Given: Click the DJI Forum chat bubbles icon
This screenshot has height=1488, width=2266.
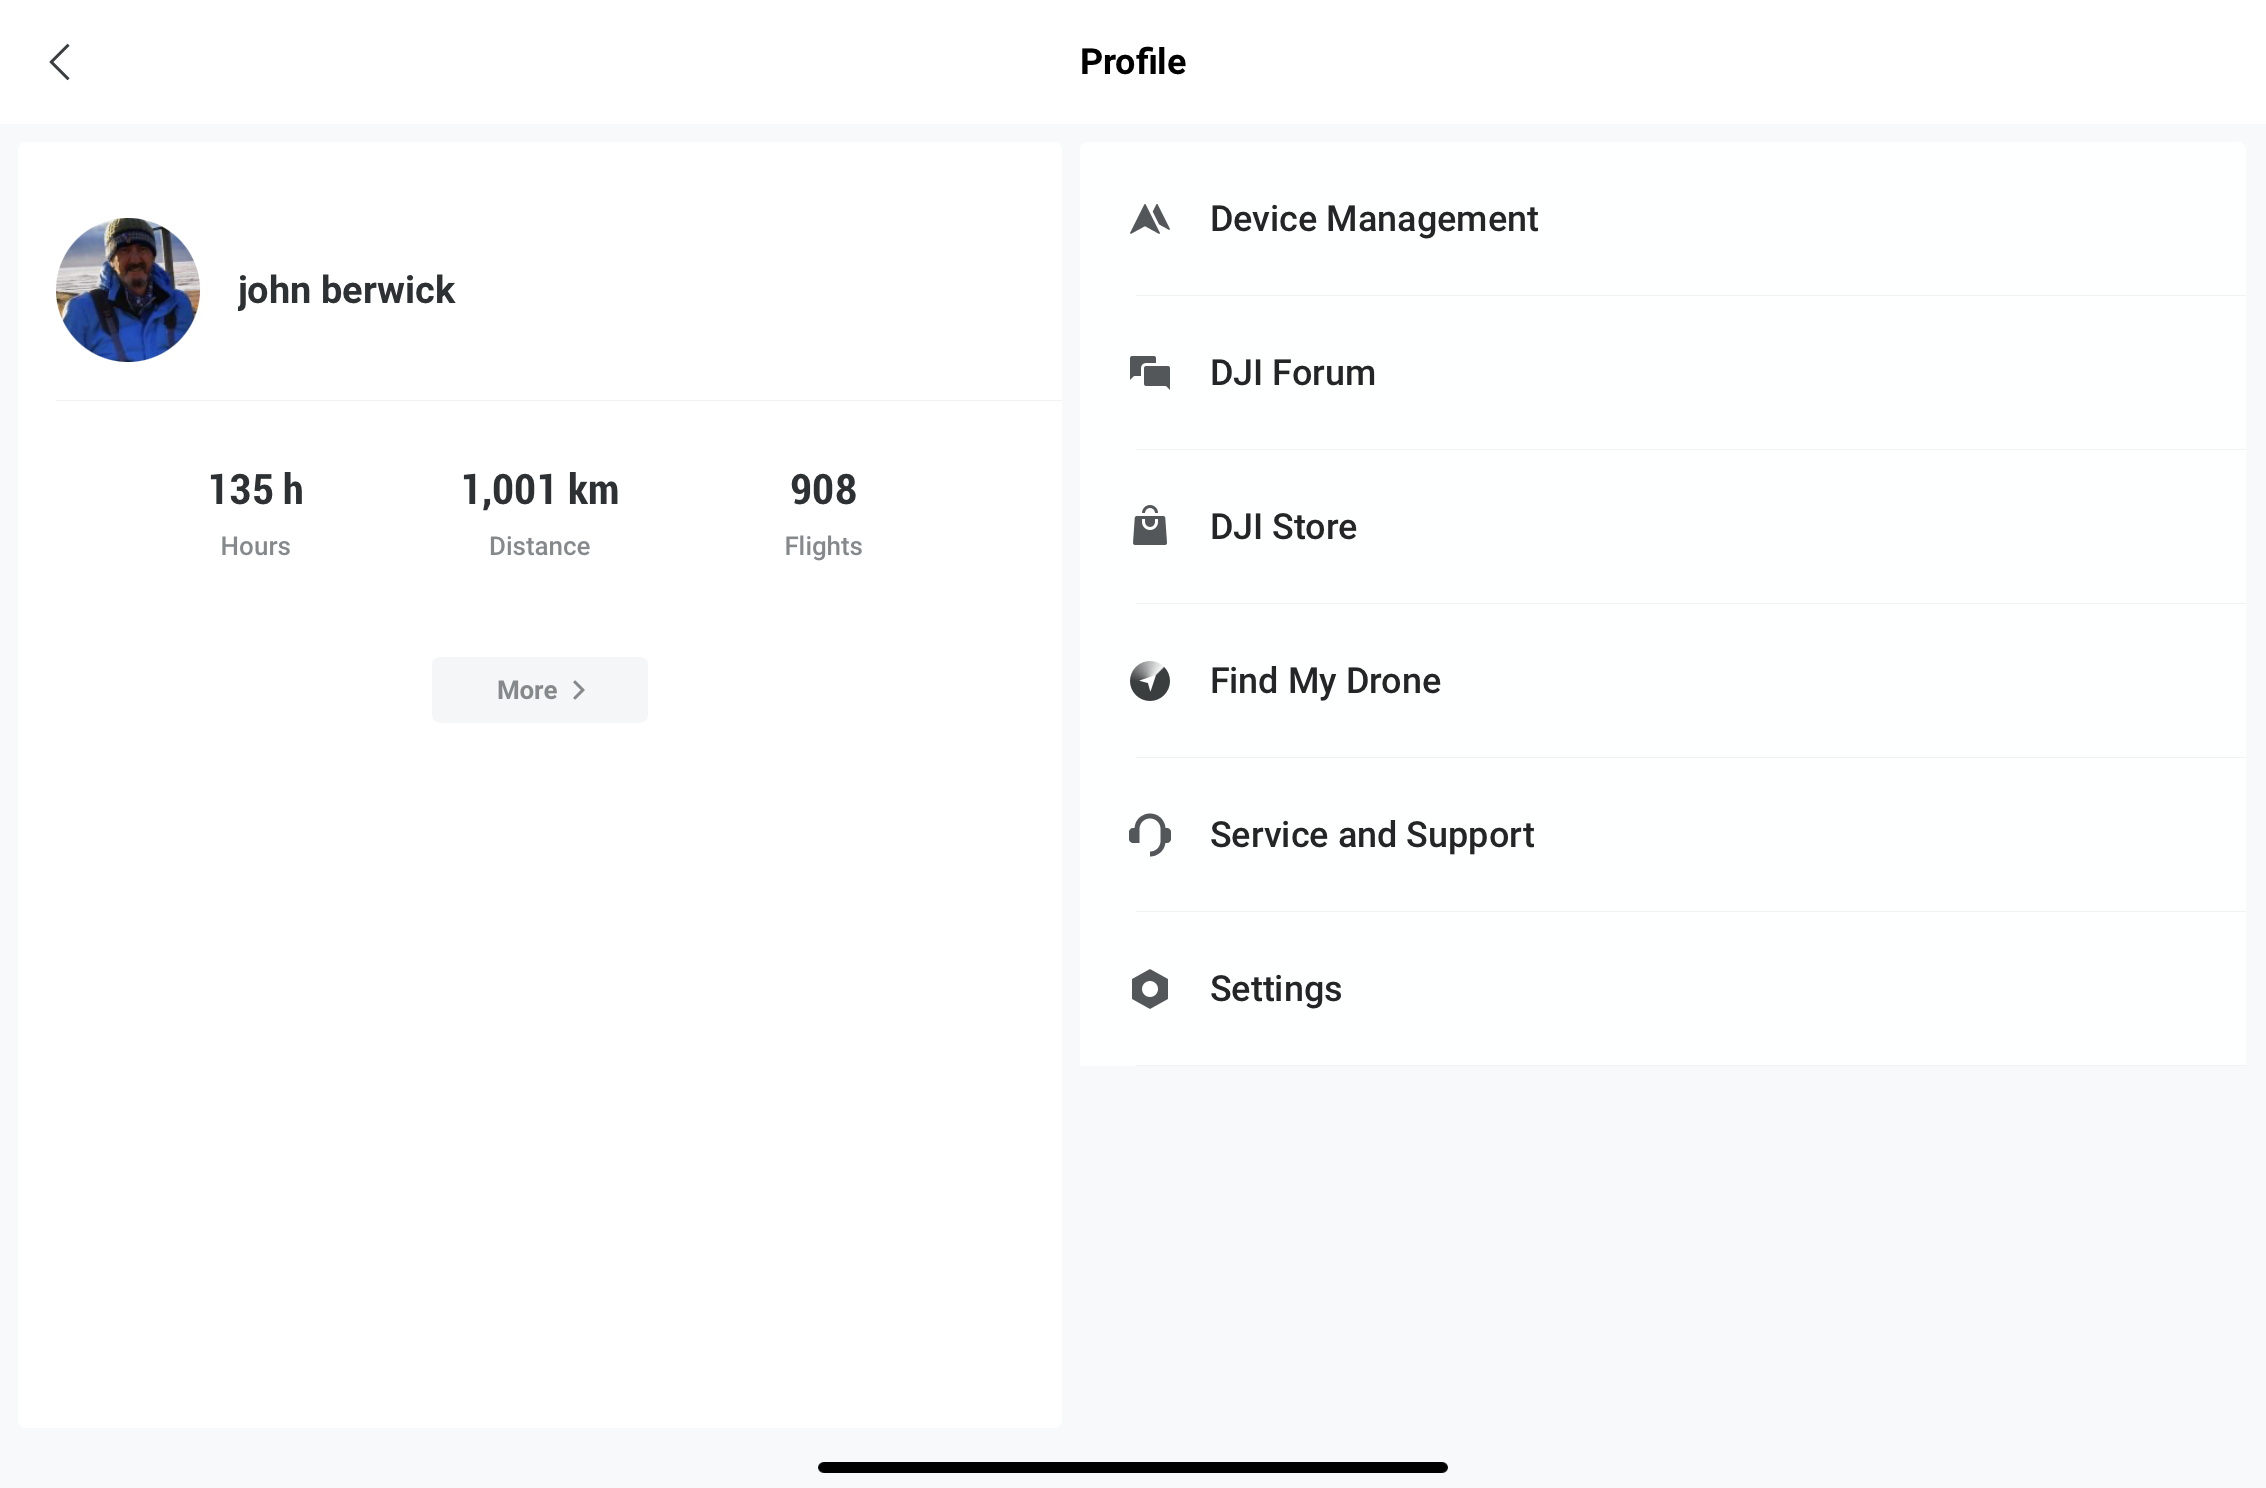Looking at the screenshot, I should 1149,373.
